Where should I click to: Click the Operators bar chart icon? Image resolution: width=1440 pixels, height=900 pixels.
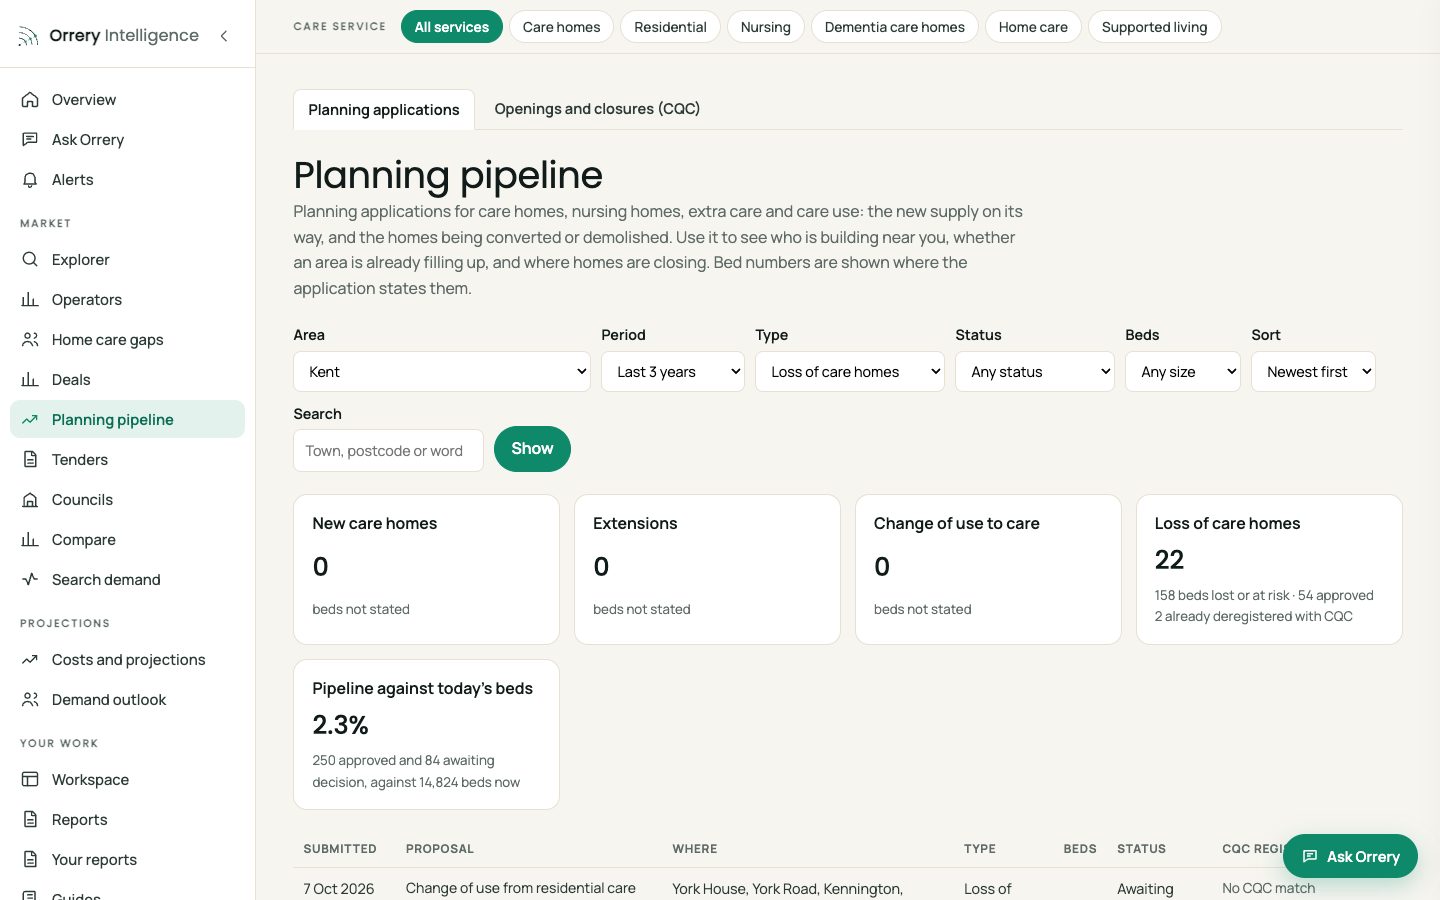[x=30, y=300]
